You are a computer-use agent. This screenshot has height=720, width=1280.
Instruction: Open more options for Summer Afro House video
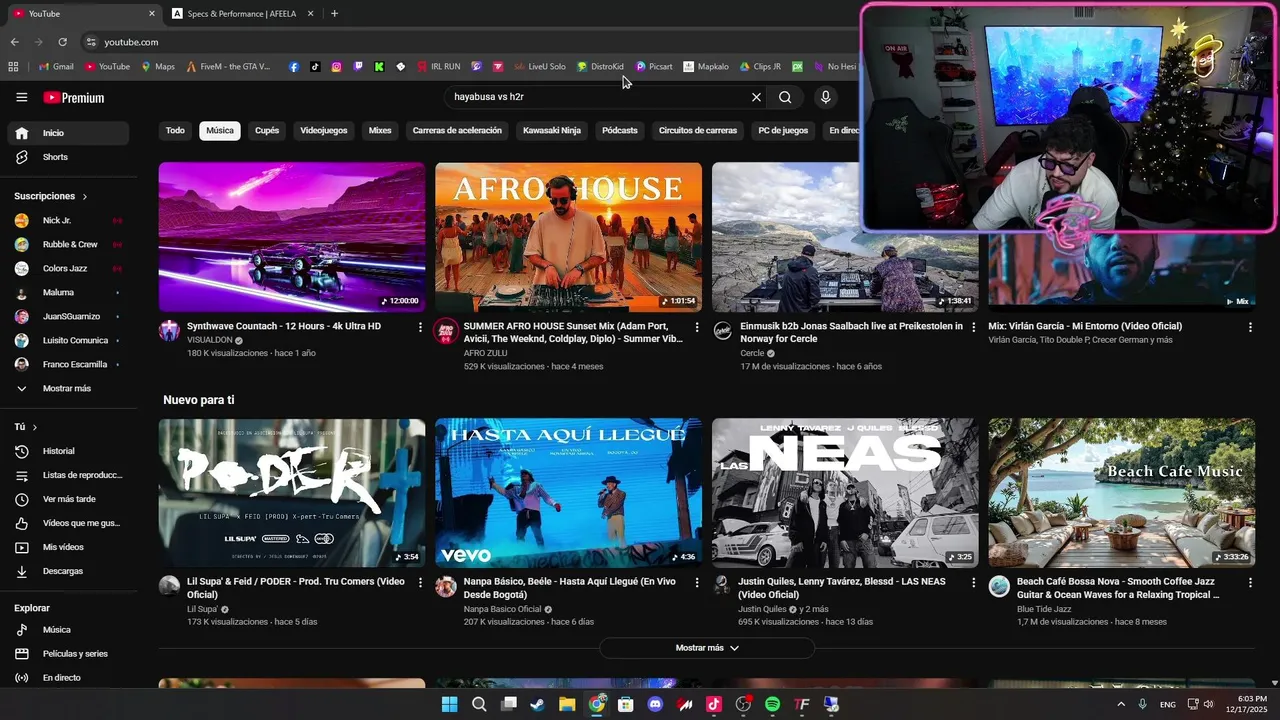point(697,327)
